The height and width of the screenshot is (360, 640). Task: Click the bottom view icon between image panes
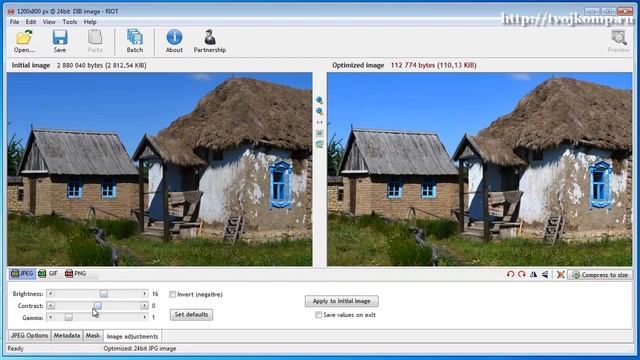point(319,144)
